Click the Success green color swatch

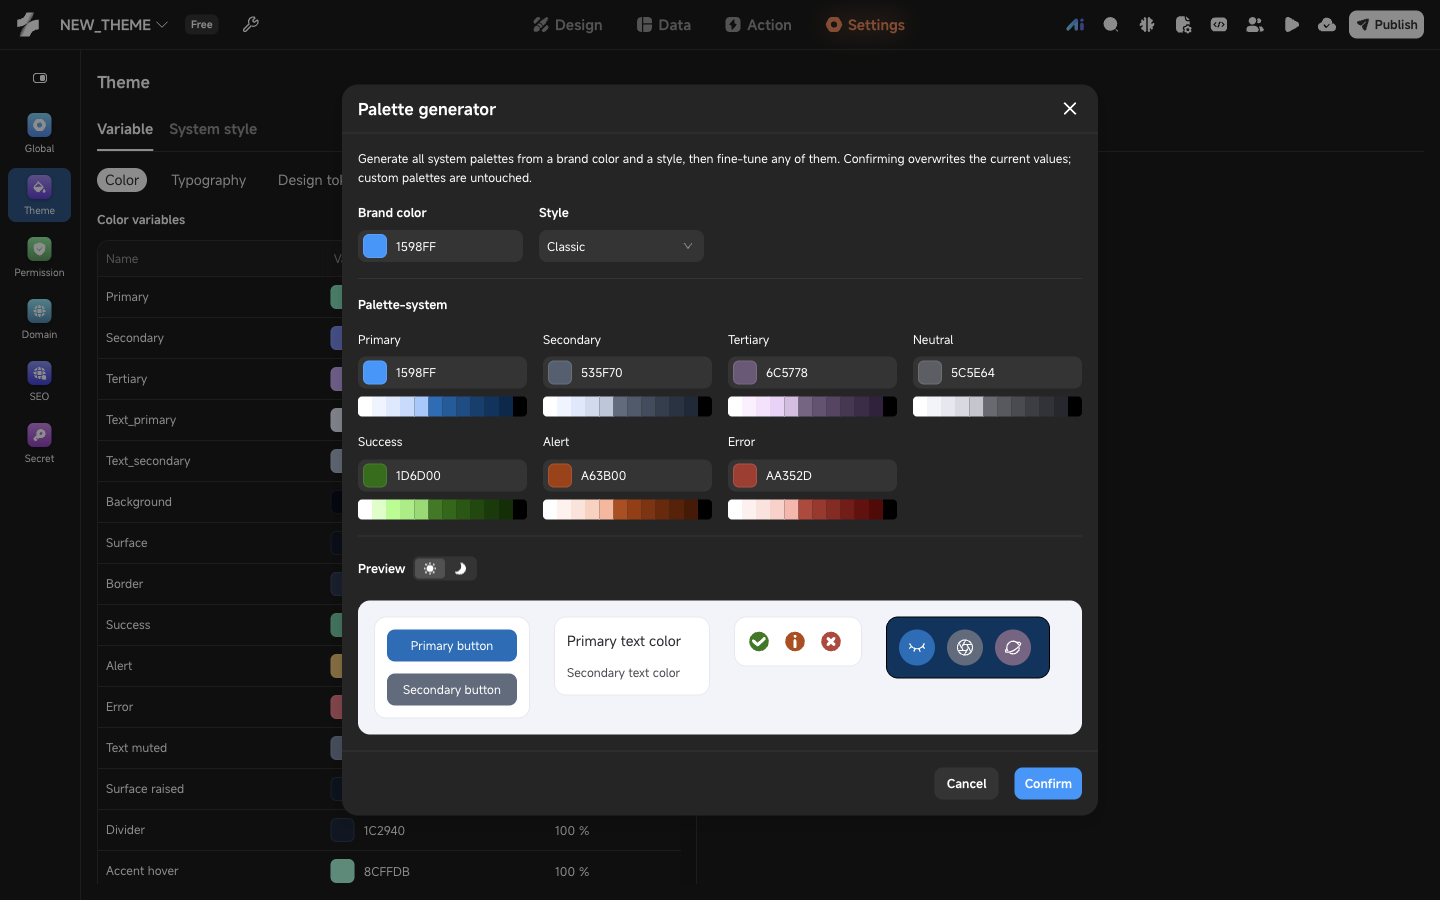click(375, 475)
